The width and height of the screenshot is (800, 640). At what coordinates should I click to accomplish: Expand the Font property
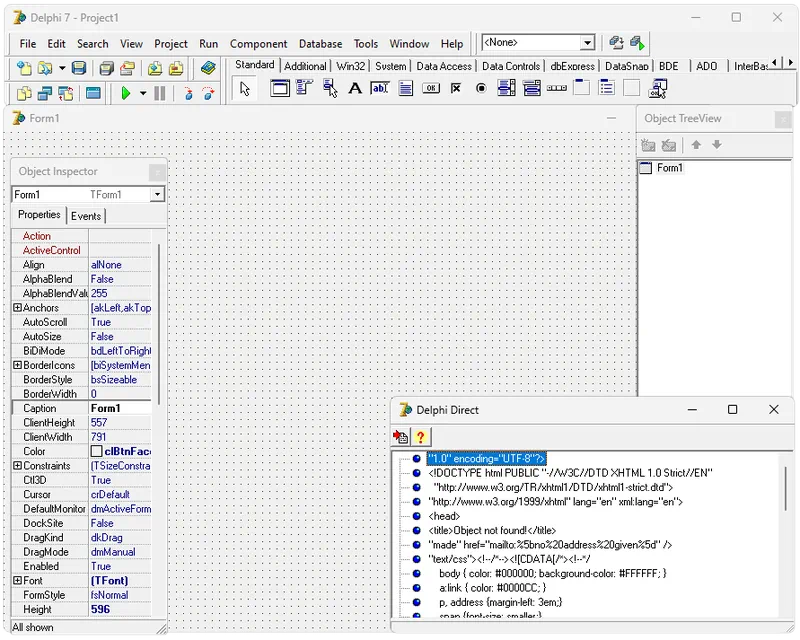(x=17, y=581)
